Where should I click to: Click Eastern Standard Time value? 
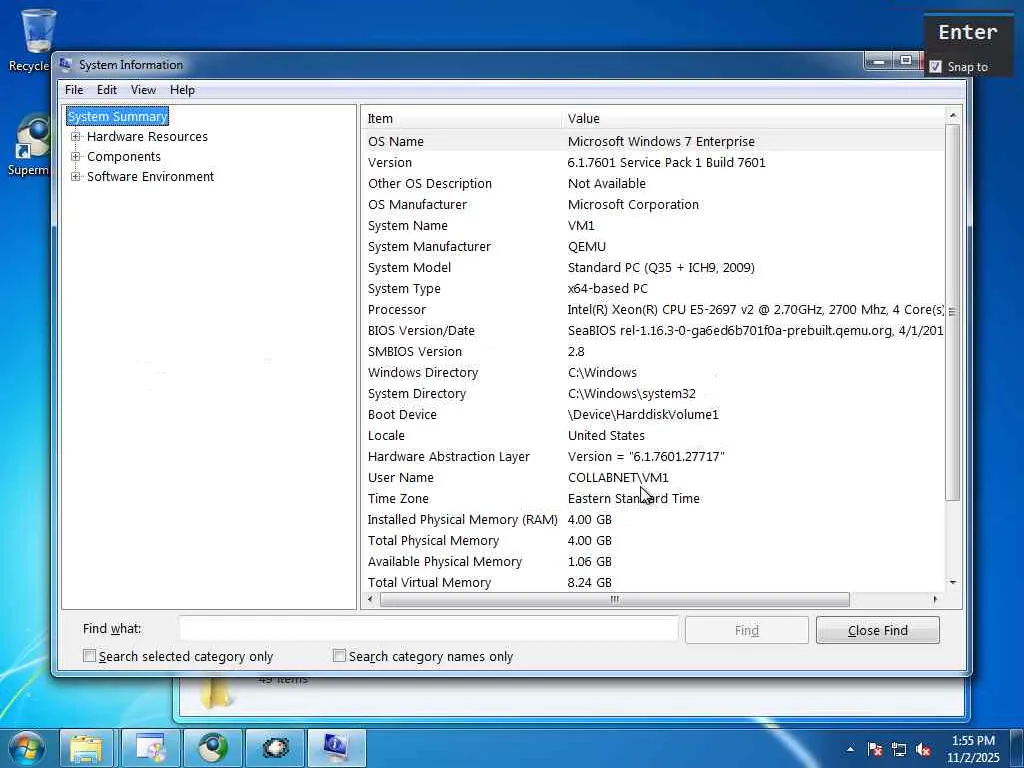633,498
